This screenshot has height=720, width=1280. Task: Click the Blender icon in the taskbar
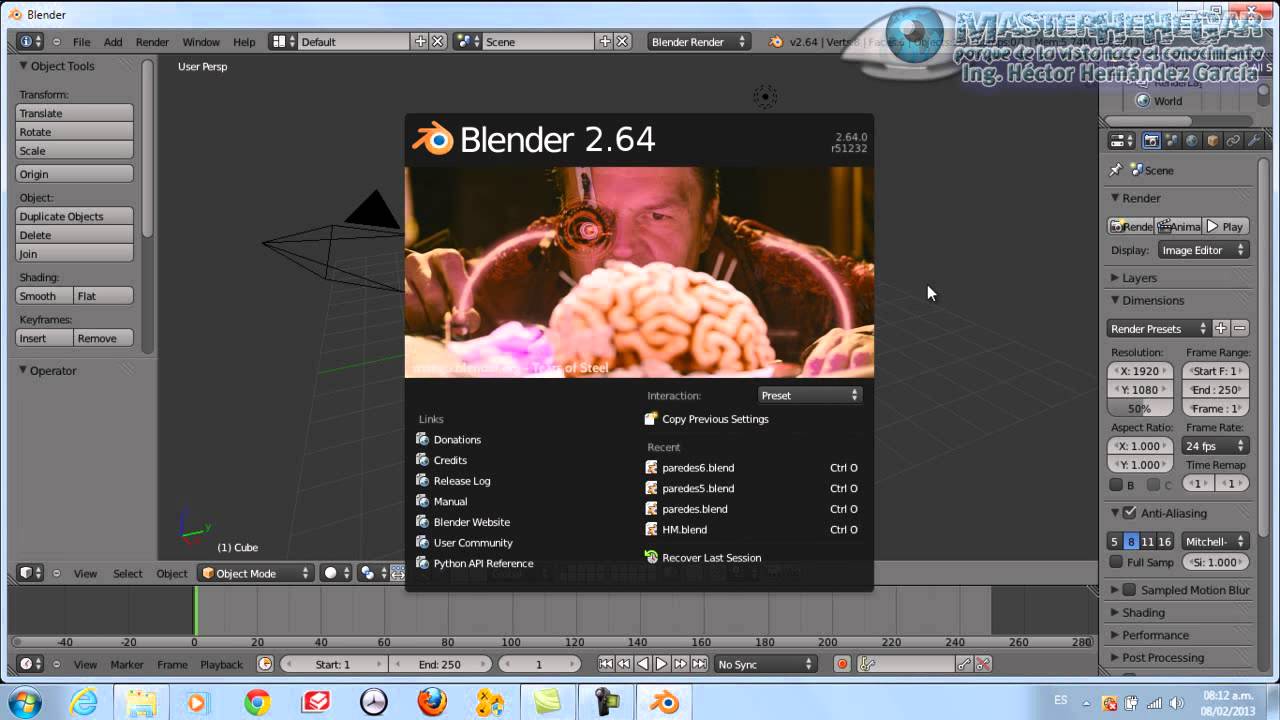[x=664, y=702]
